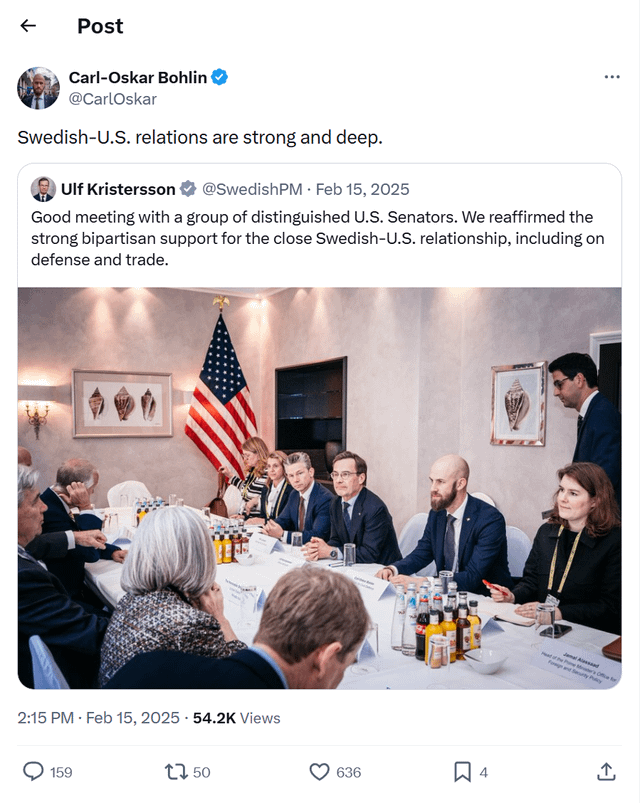640x803 pixels.
Task: Click Carl-Oskar Bohlin's profile avatar
Action: (38, 88)
